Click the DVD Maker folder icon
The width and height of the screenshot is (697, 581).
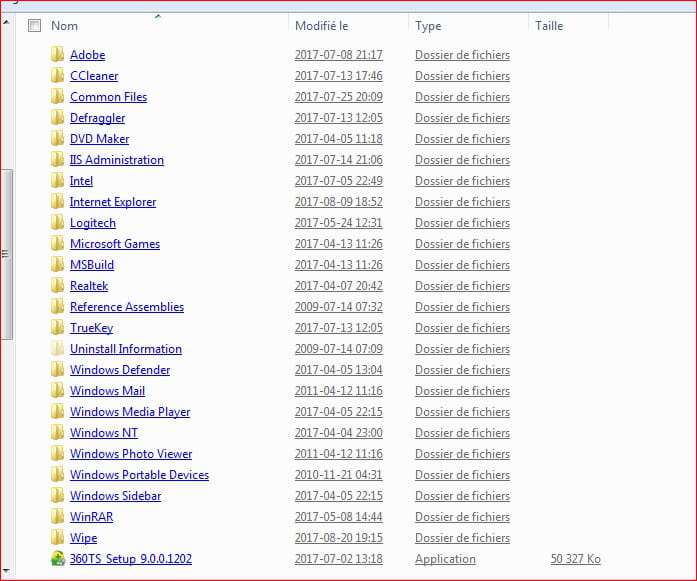click(x=57, y=139)
